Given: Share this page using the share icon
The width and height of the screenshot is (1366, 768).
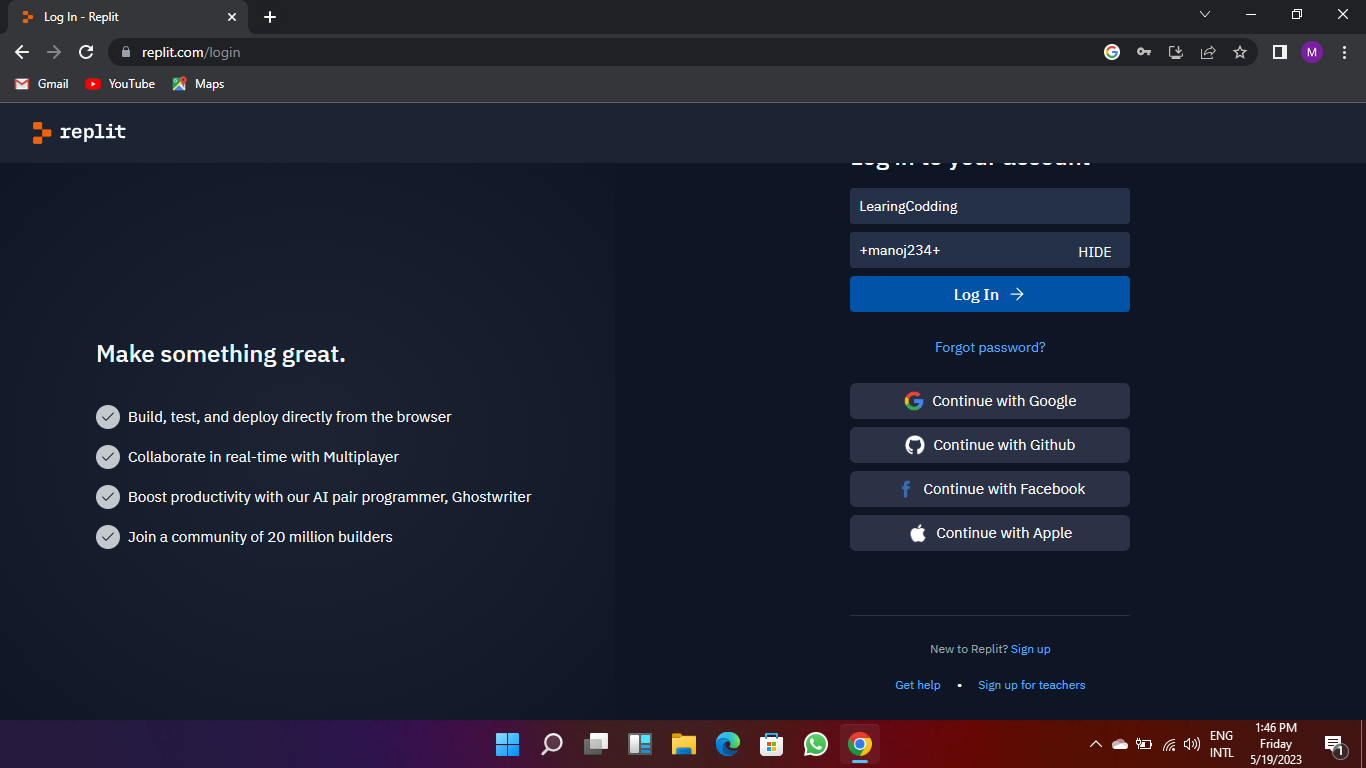Looking at the screenshot, I should click(1208, 52).
